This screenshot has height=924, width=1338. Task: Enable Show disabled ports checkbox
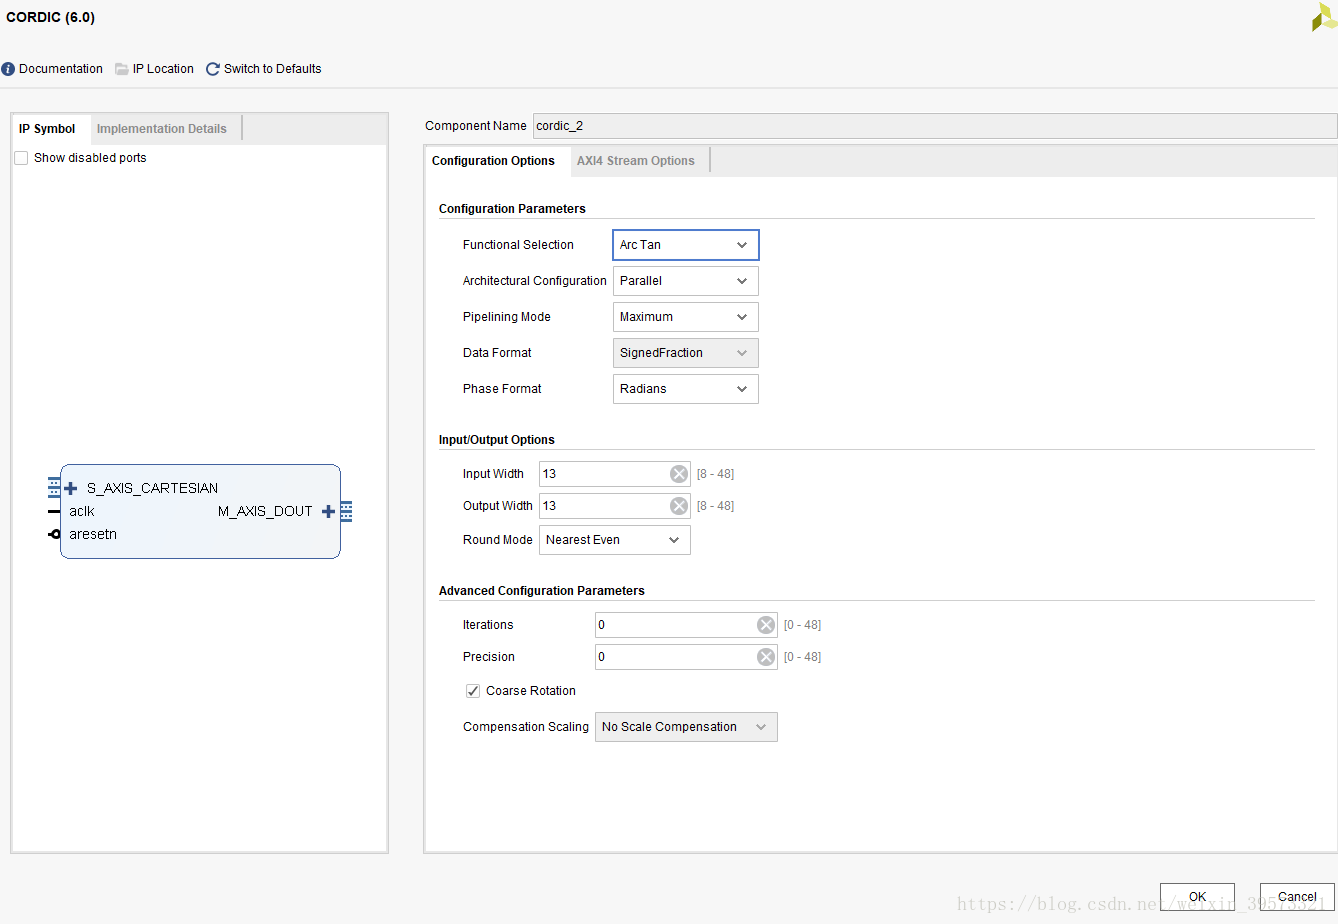21,158
